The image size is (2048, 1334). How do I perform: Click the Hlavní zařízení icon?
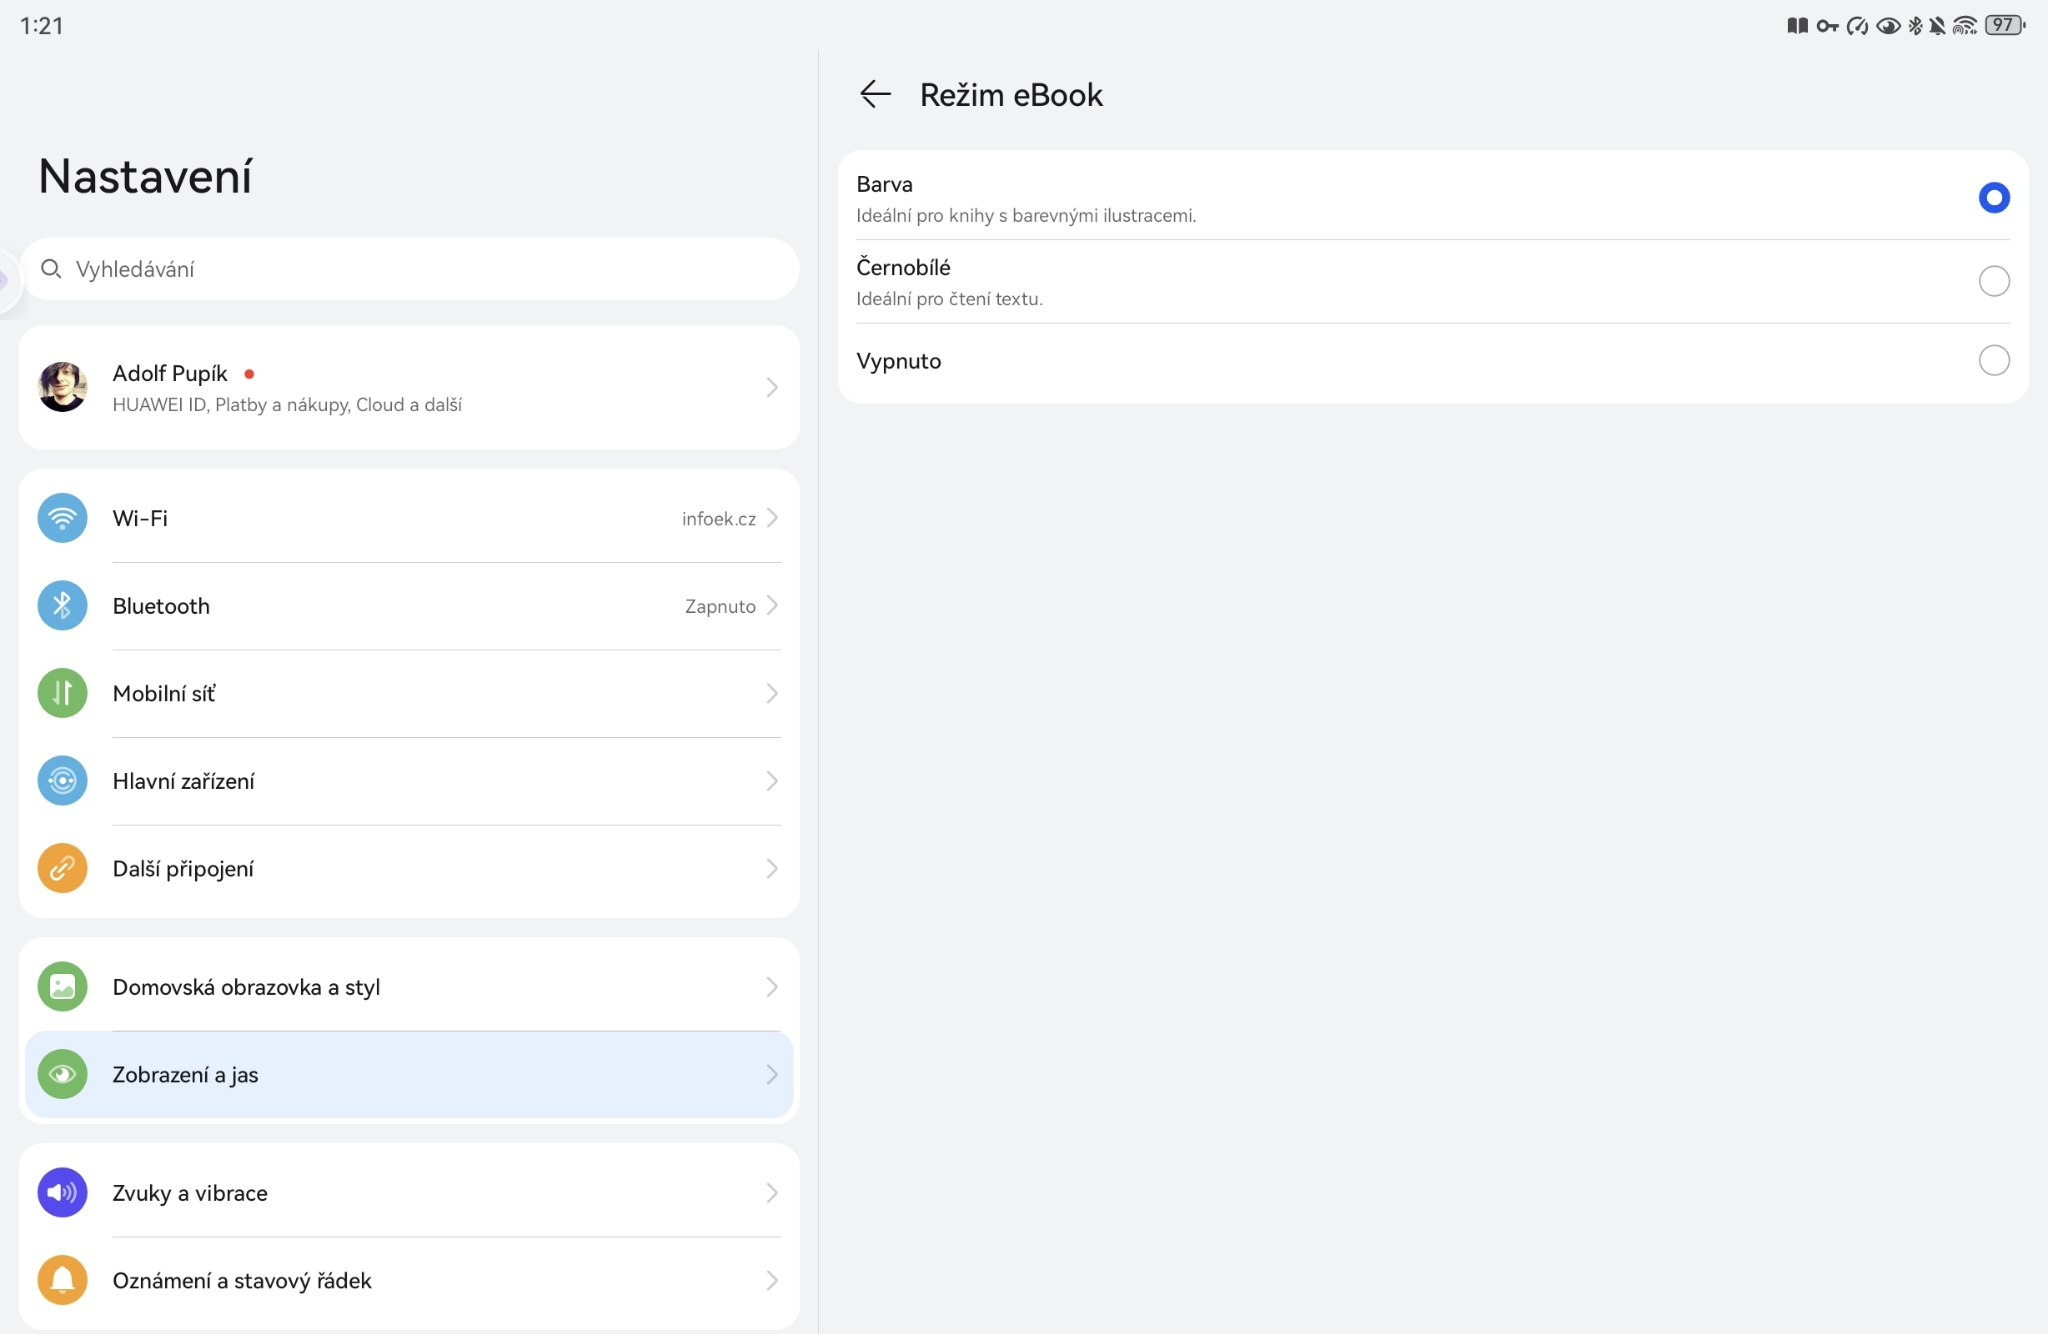click(62, 781)
